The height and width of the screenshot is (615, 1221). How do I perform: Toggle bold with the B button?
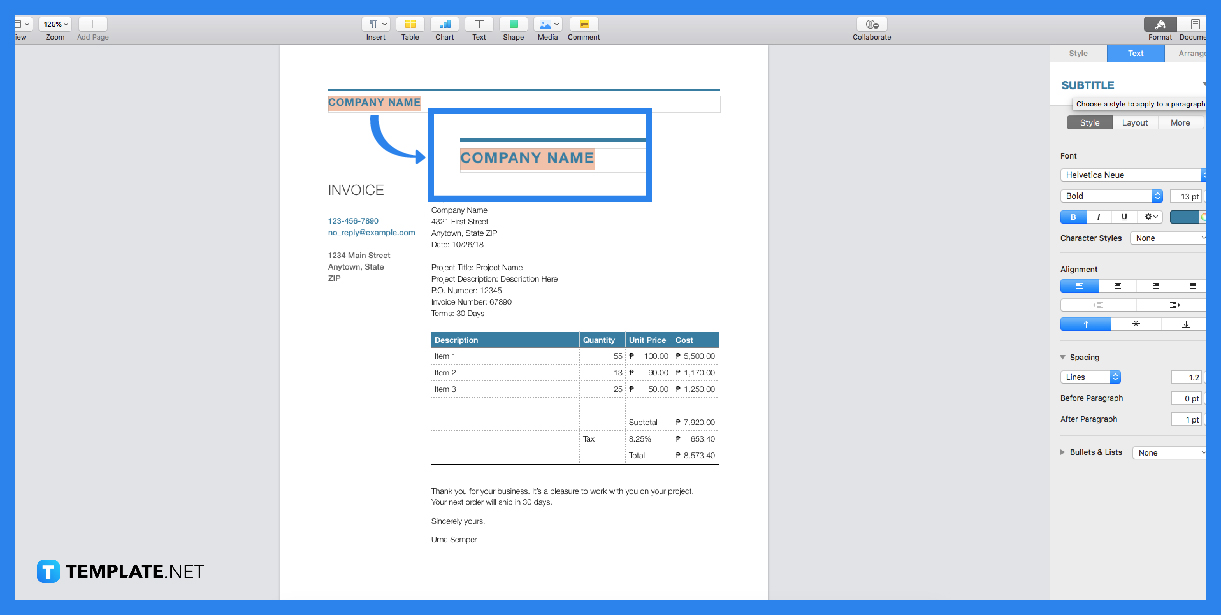coord(1072,216)
